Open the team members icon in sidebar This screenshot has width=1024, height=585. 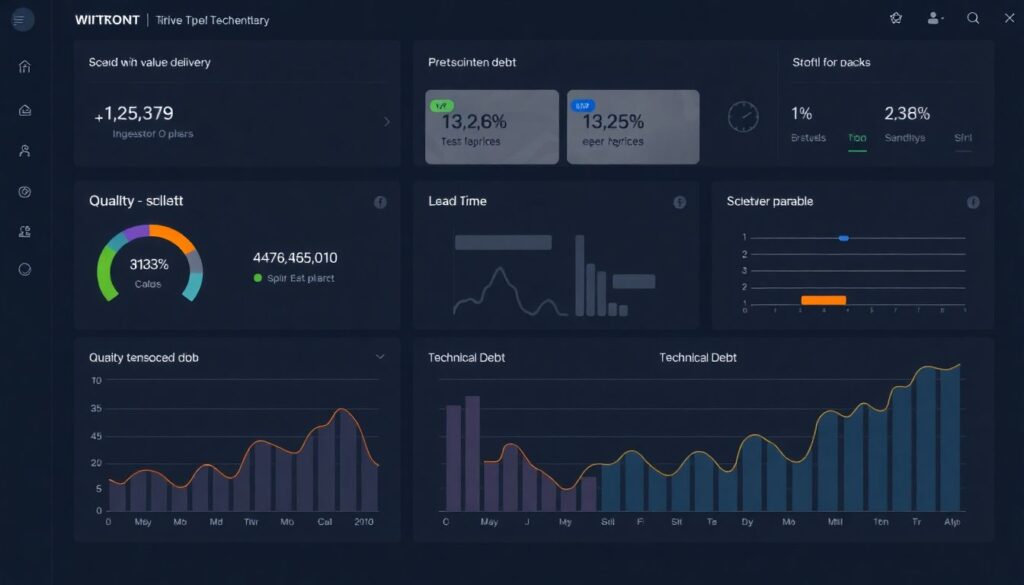(x=25, y=231)
